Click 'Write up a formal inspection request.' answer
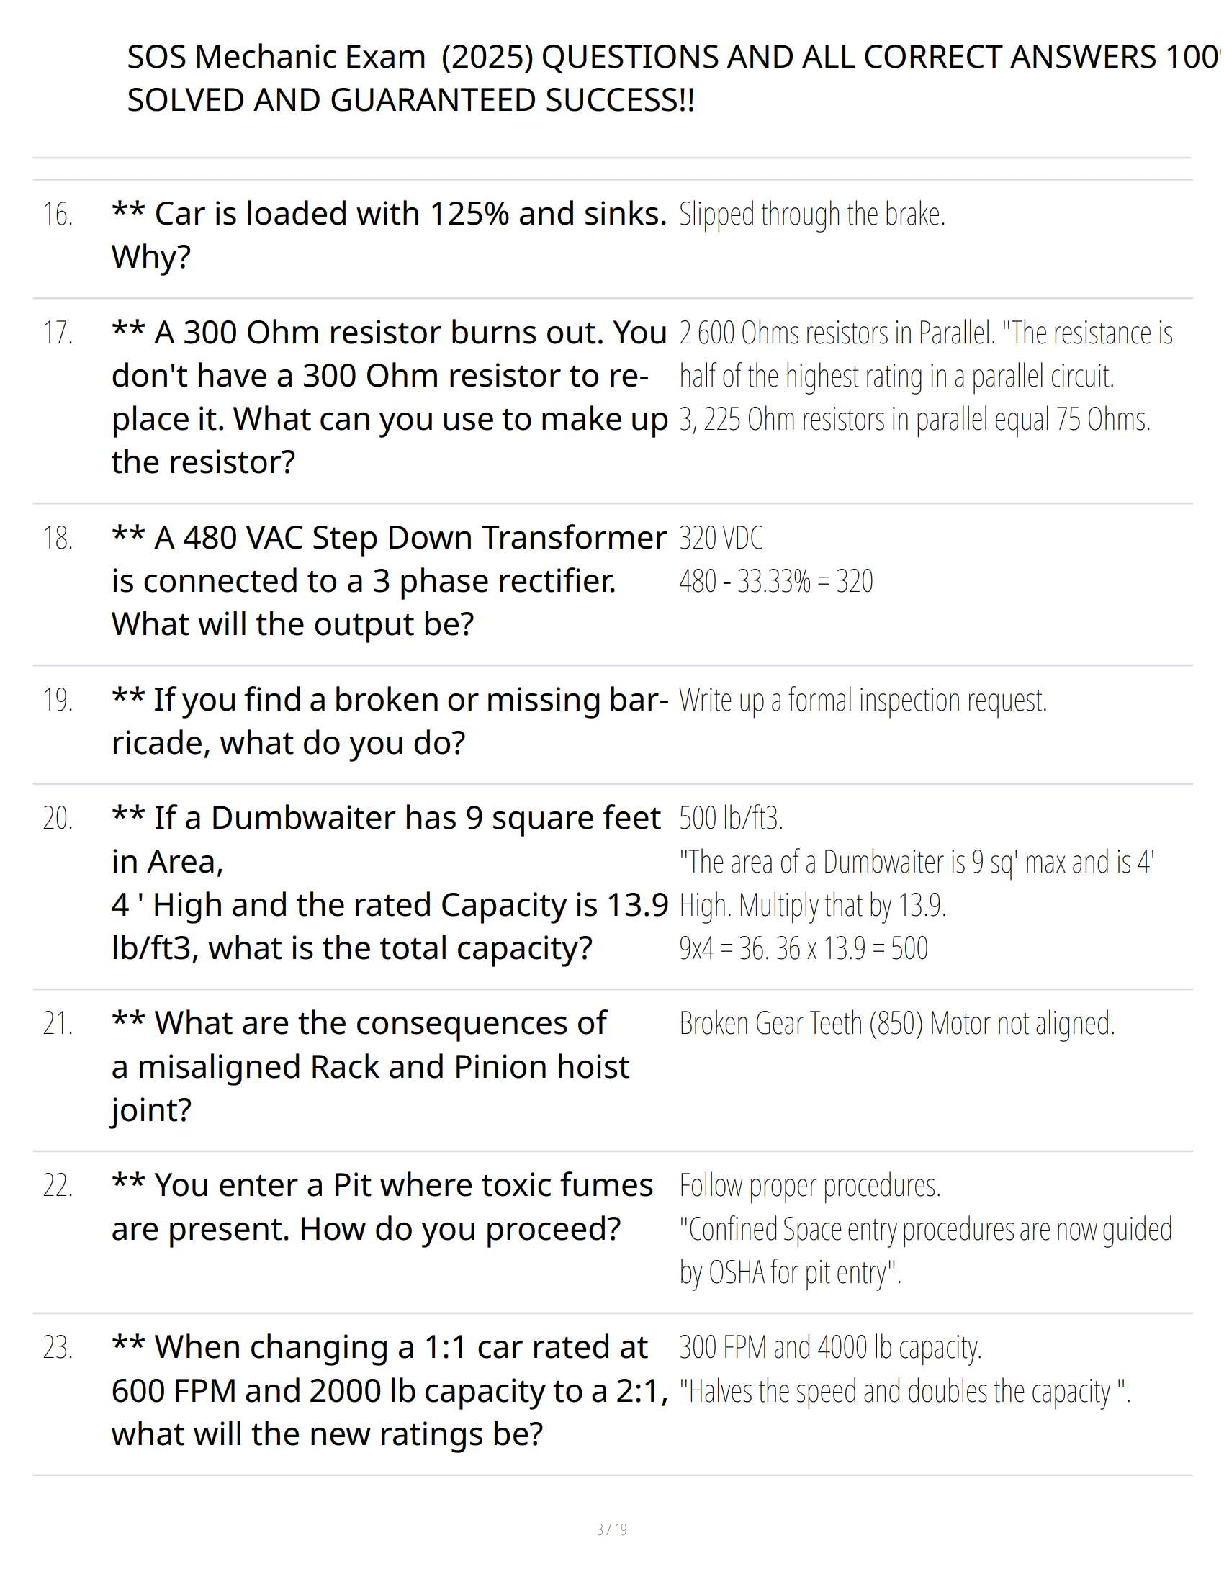The image size is (1224, 1584). pos(863,700)
